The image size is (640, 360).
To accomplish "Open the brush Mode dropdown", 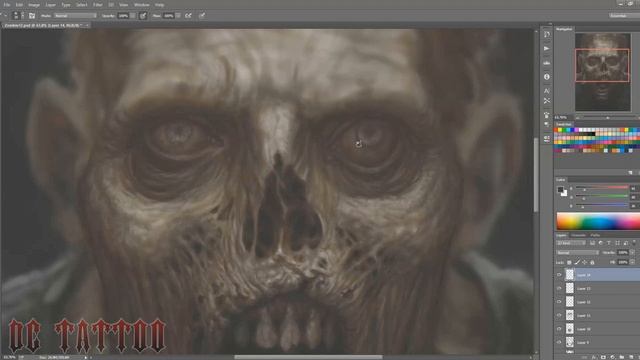I will [75, 16].
